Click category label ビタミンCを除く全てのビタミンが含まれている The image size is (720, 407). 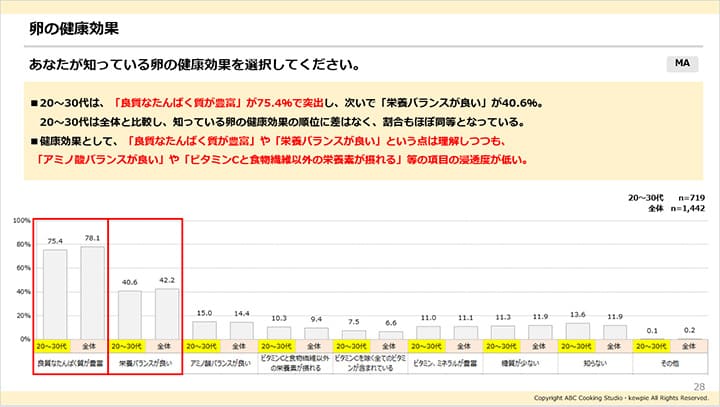click(x=370, y=363)
